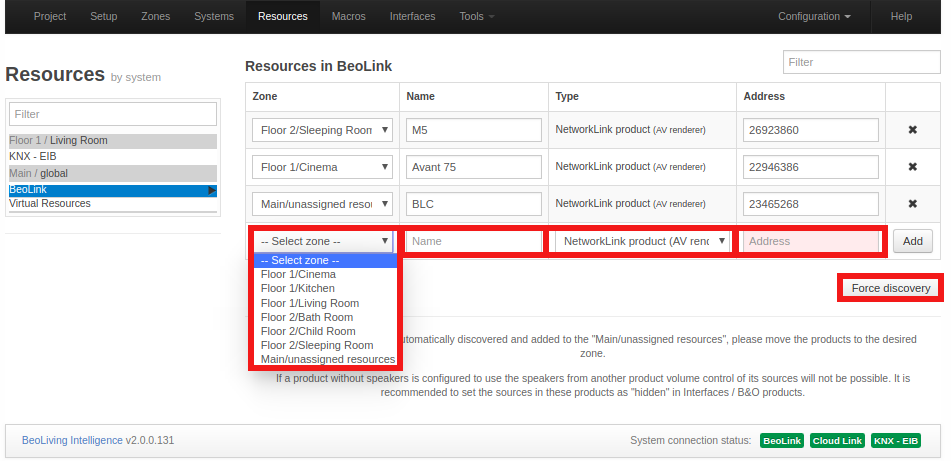Click the Add button
The width and height of the screenshot is (951, 461).
tap(913, 241)
